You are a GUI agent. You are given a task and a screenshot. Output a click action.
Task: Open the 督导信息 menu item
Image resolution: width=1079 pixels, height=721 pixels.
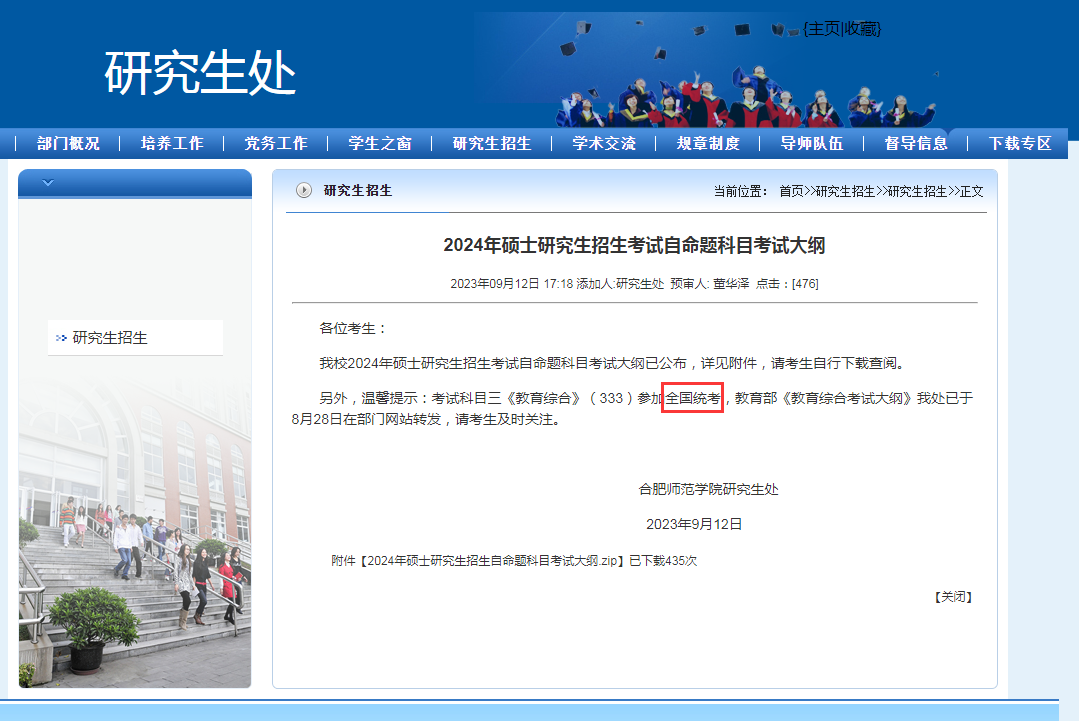coord(916,143)
